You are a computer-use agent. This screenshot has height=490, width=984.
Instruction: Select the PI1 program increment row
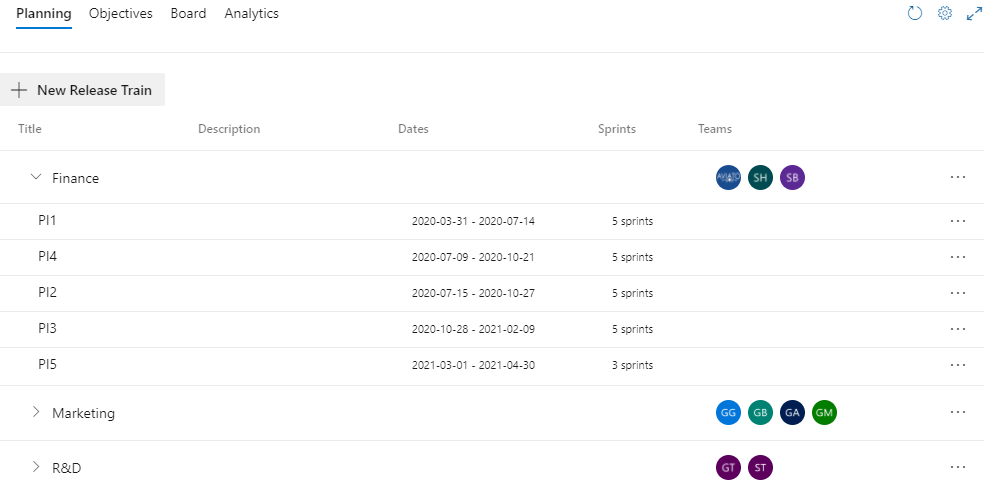pyautogui.click(x=48, y=221)
